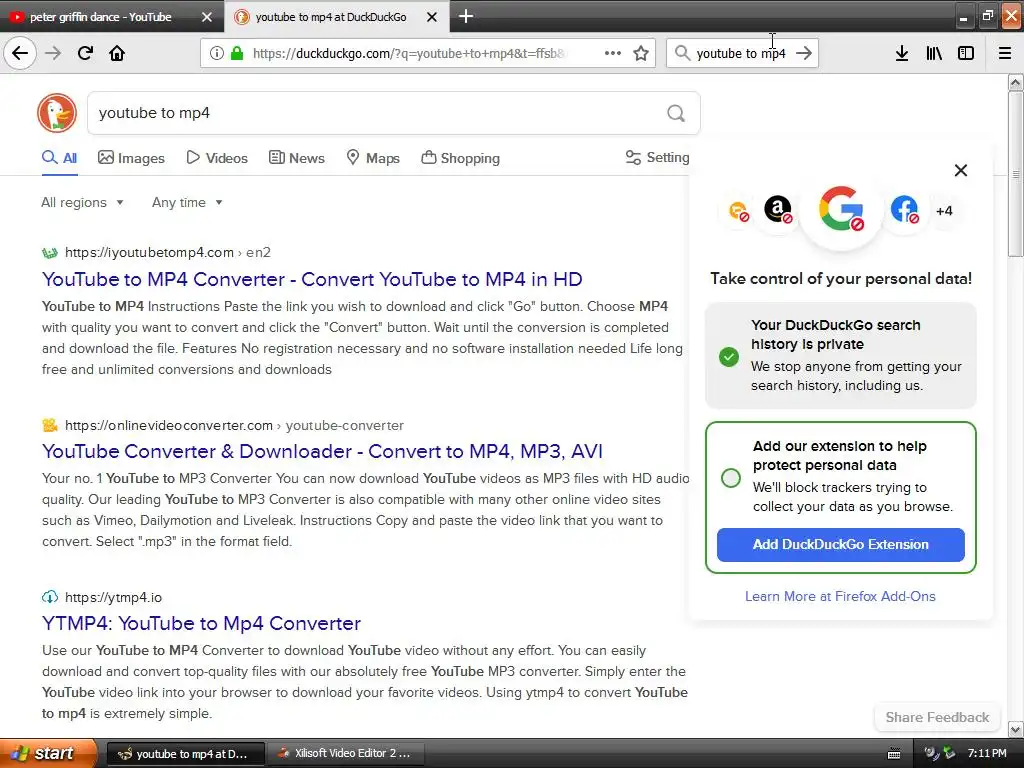
Task: Click the iyoutubetomp4 site favicon
Action: (50, 253)
